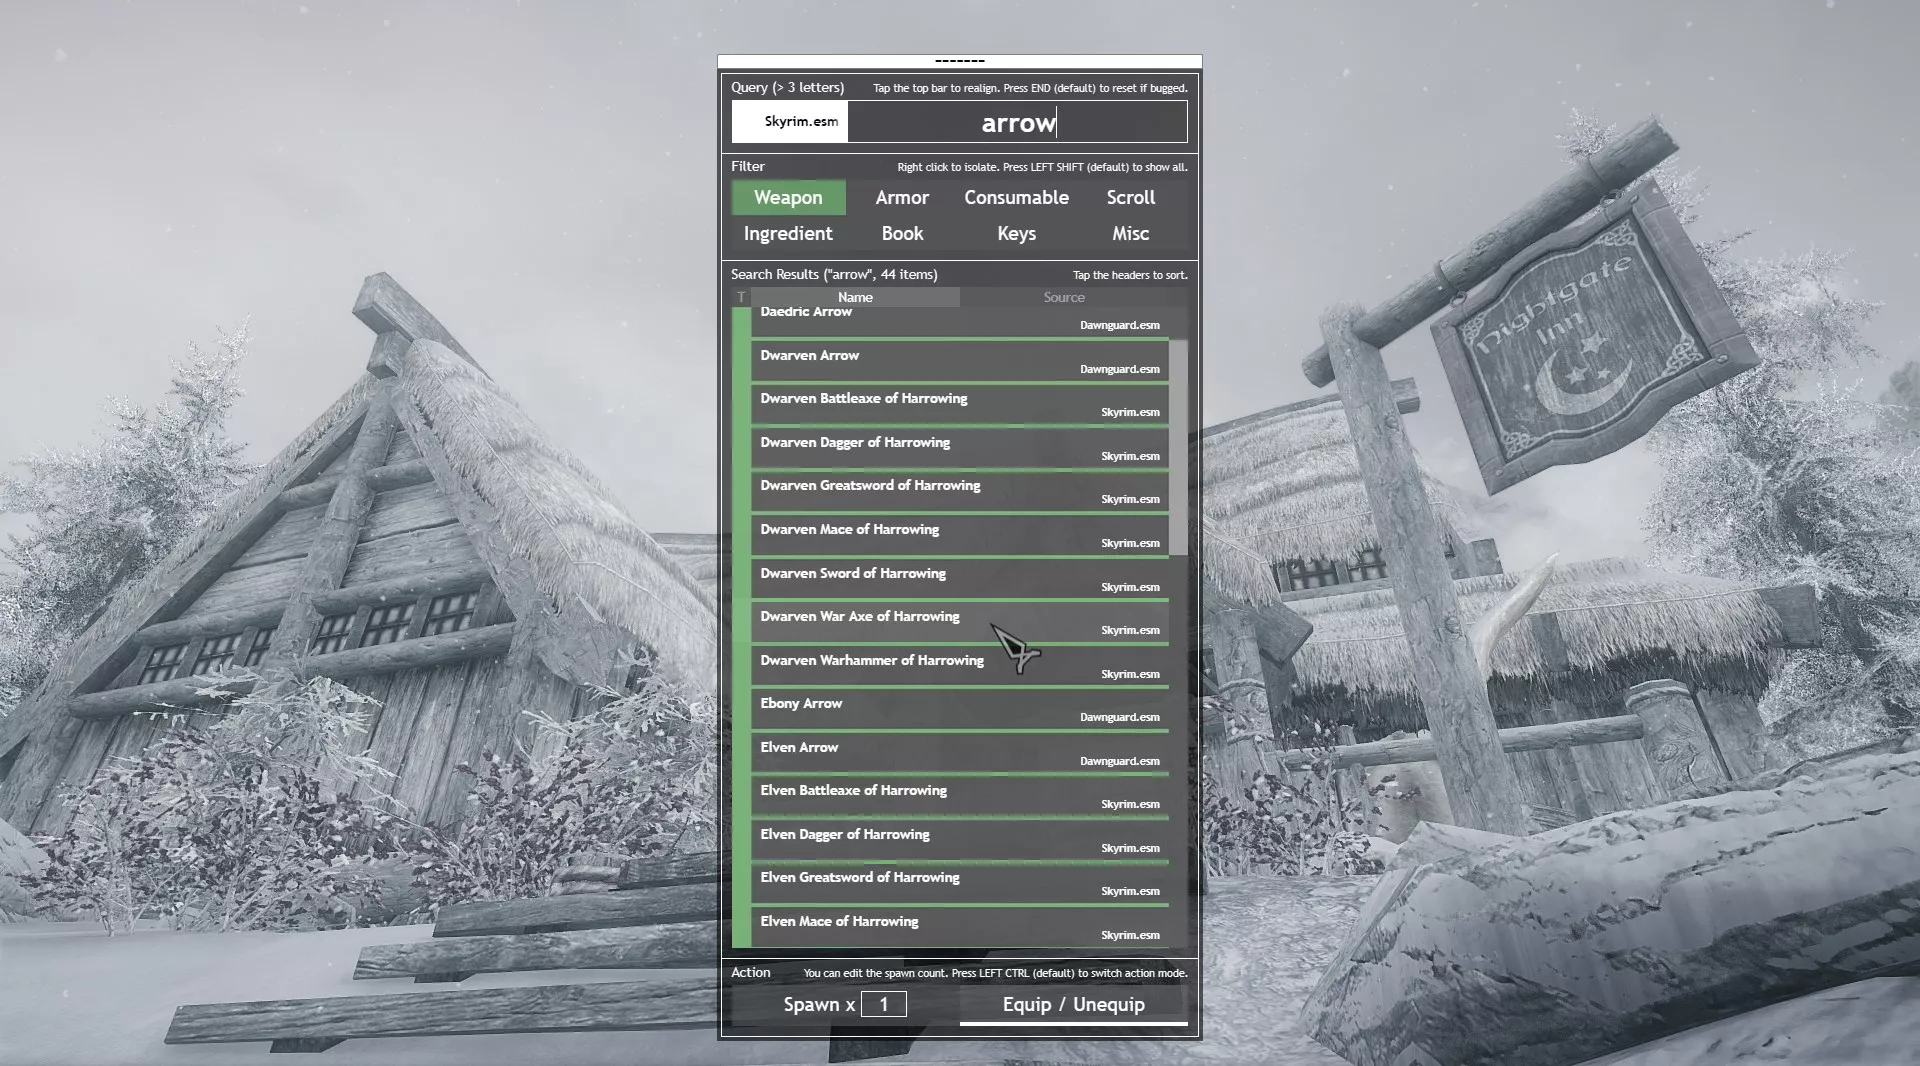Viewport: 1920px width, 1066px height.
Task: Tap the top realign bar
Action: (960, 61)
